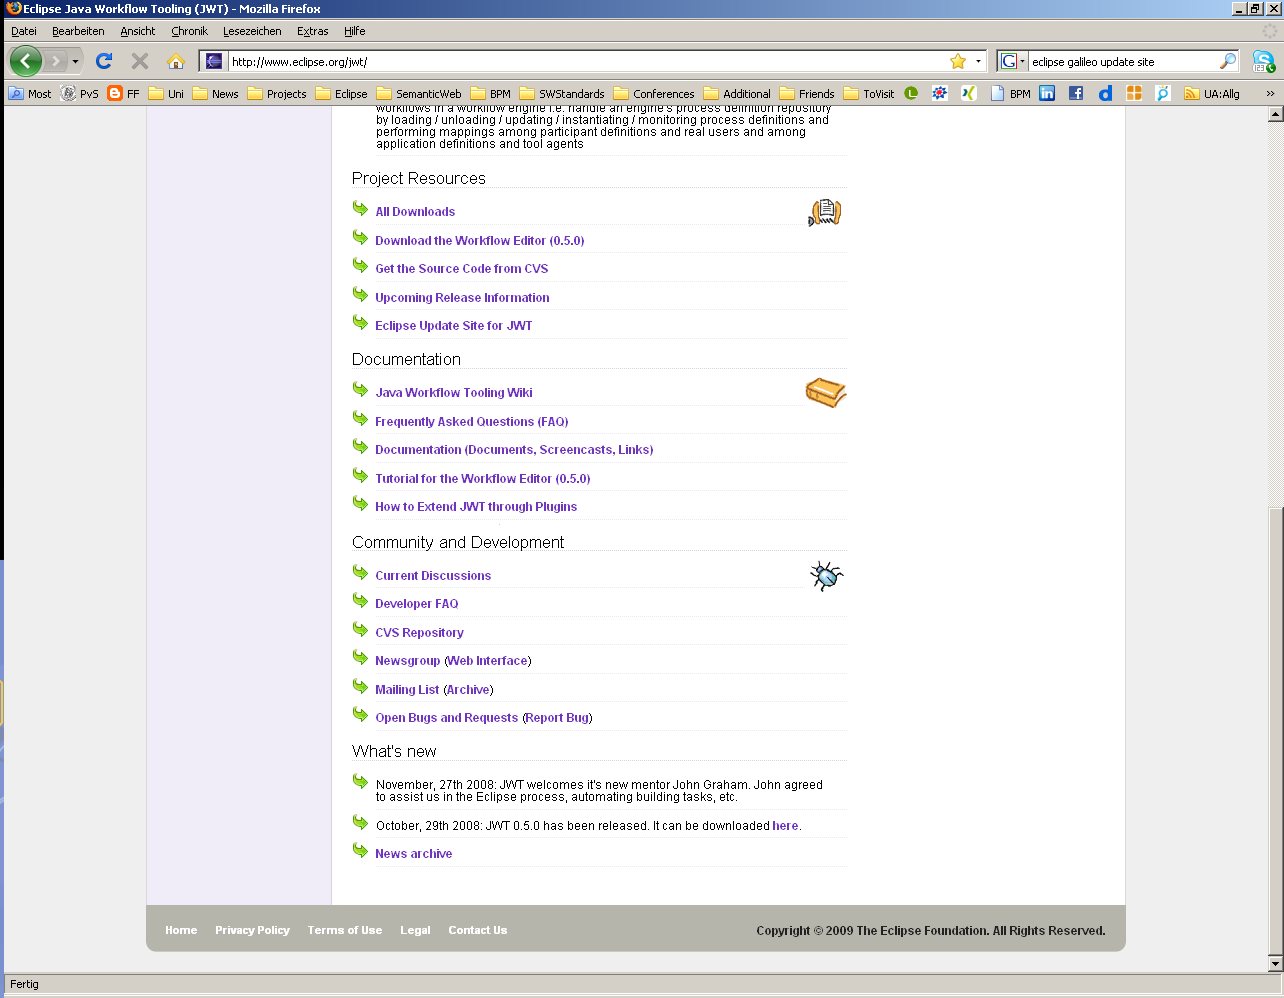Open the Projects bookmarks folder
Screen dimensions: 1284x998
point(277,94)
